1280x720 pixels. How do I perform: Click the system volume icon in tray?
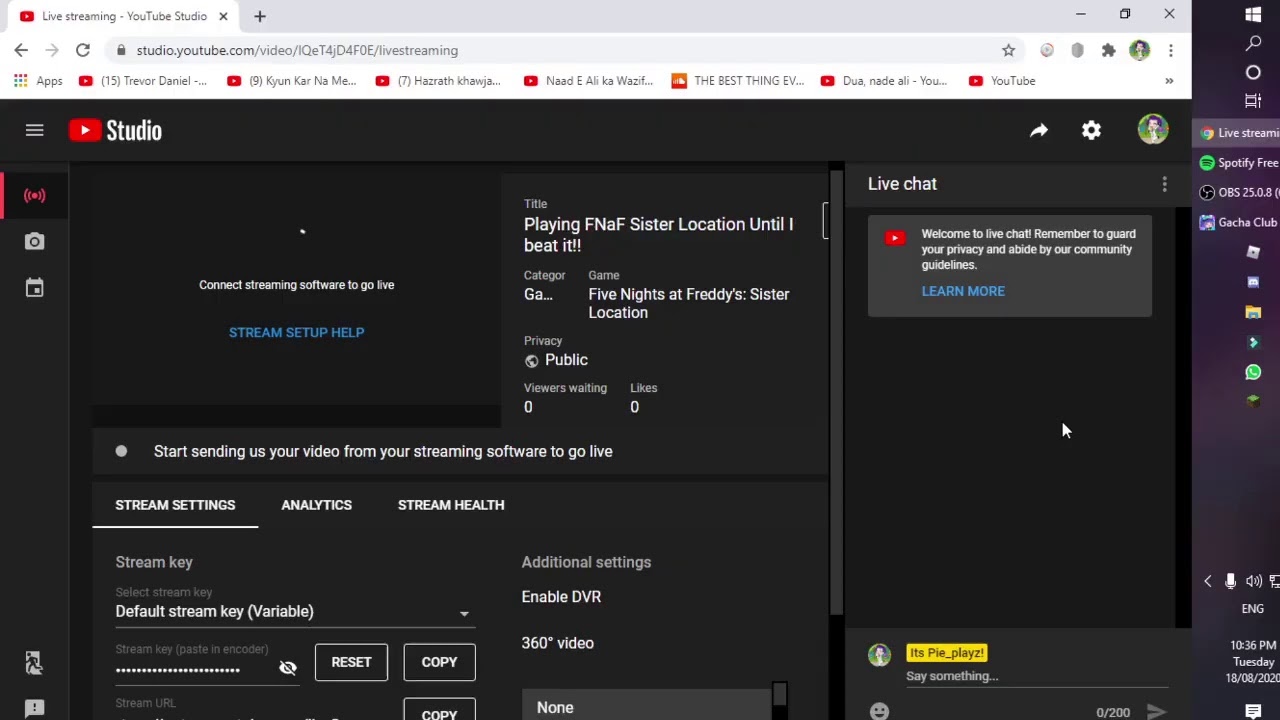click(1253, 581)
